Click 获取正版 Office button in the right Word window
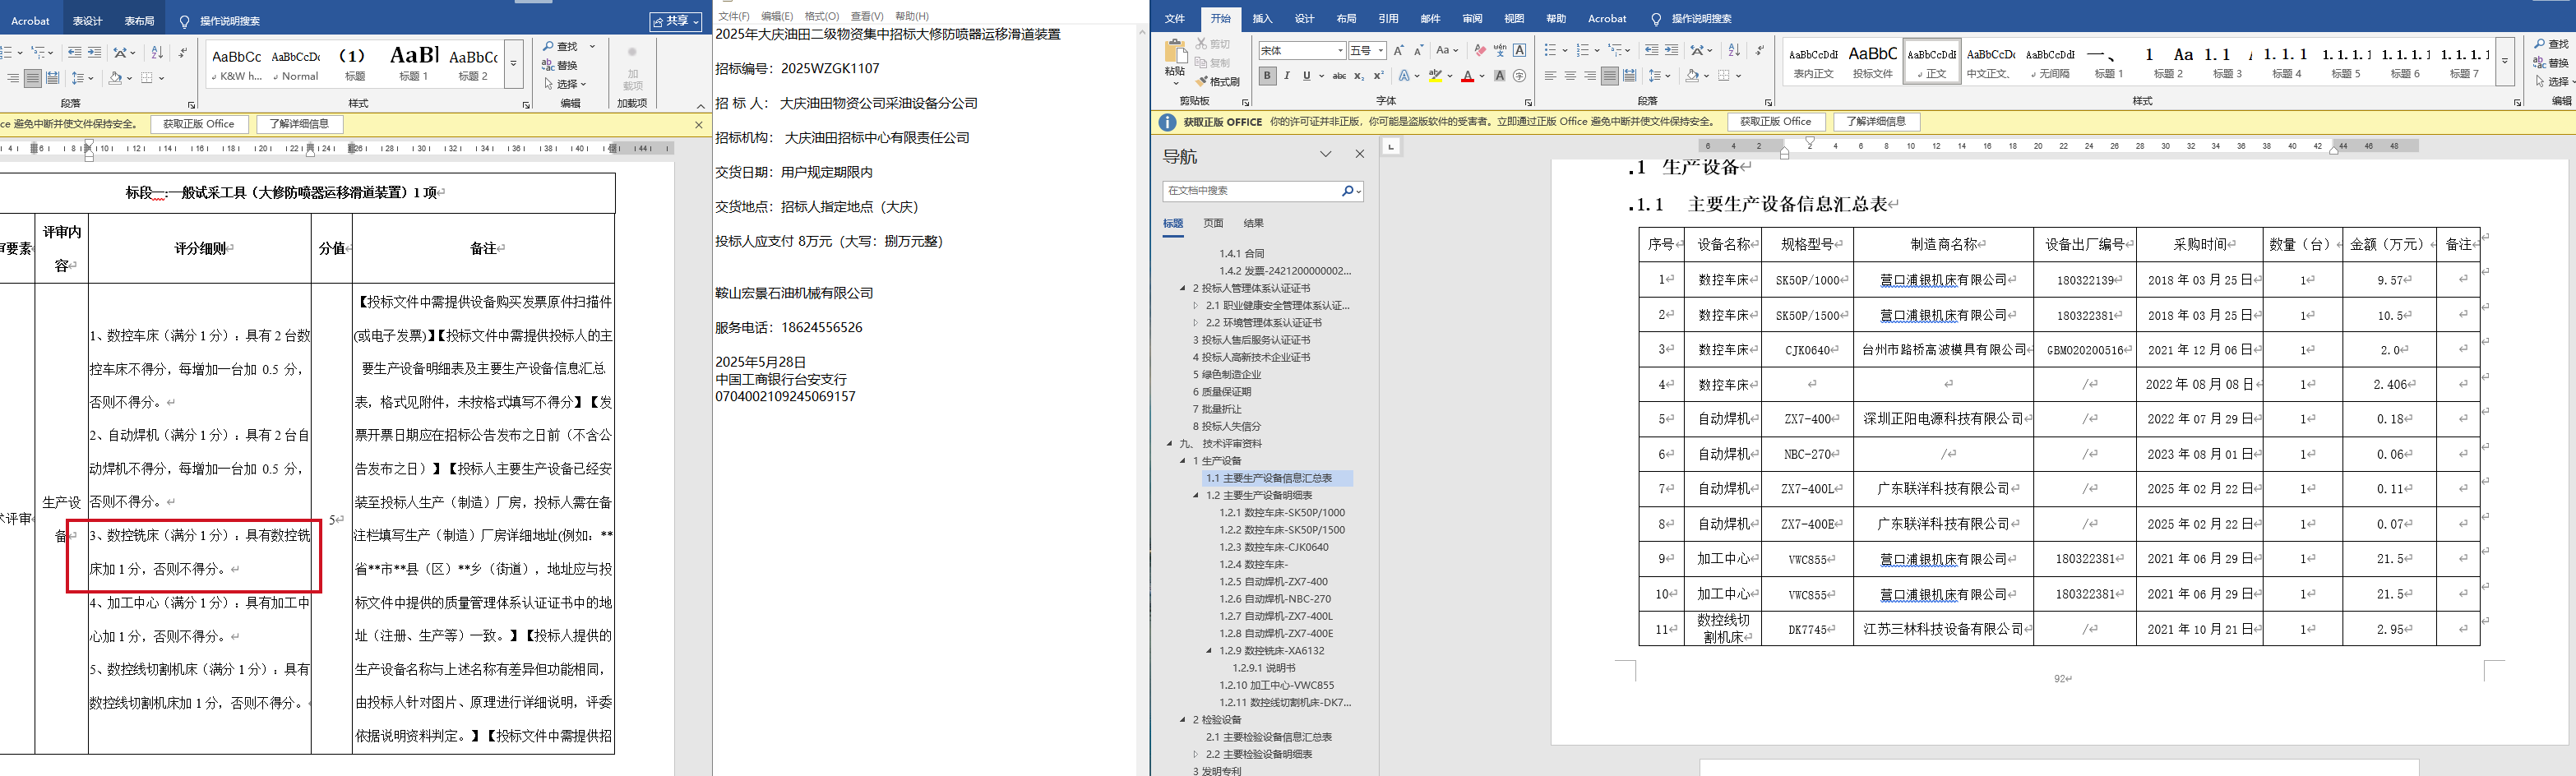 pos(1776,122)
